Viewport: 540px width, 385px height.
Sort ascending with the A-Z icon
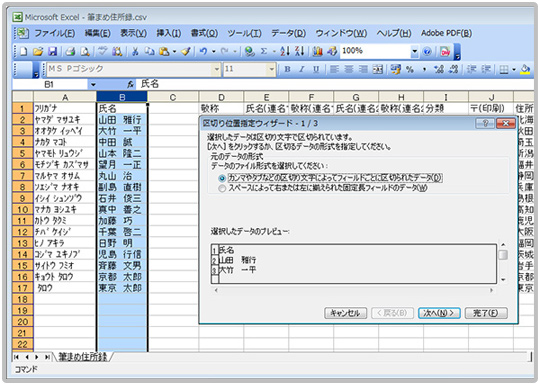[x=285, y=52]
